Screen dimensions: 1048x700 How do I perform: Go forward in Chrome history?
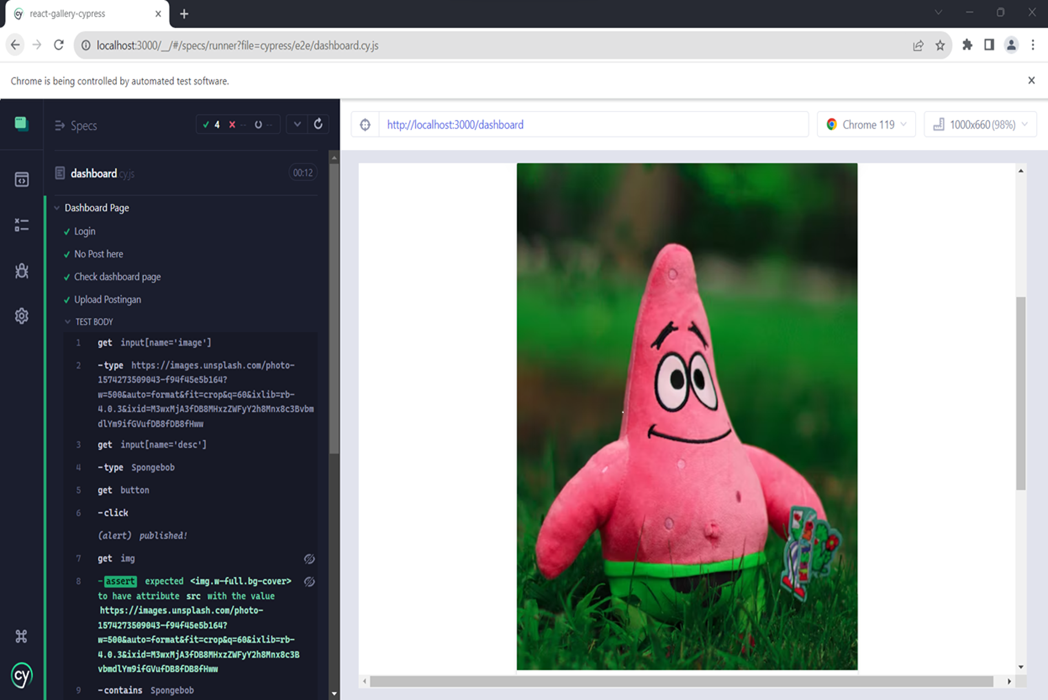click(37, 45)
